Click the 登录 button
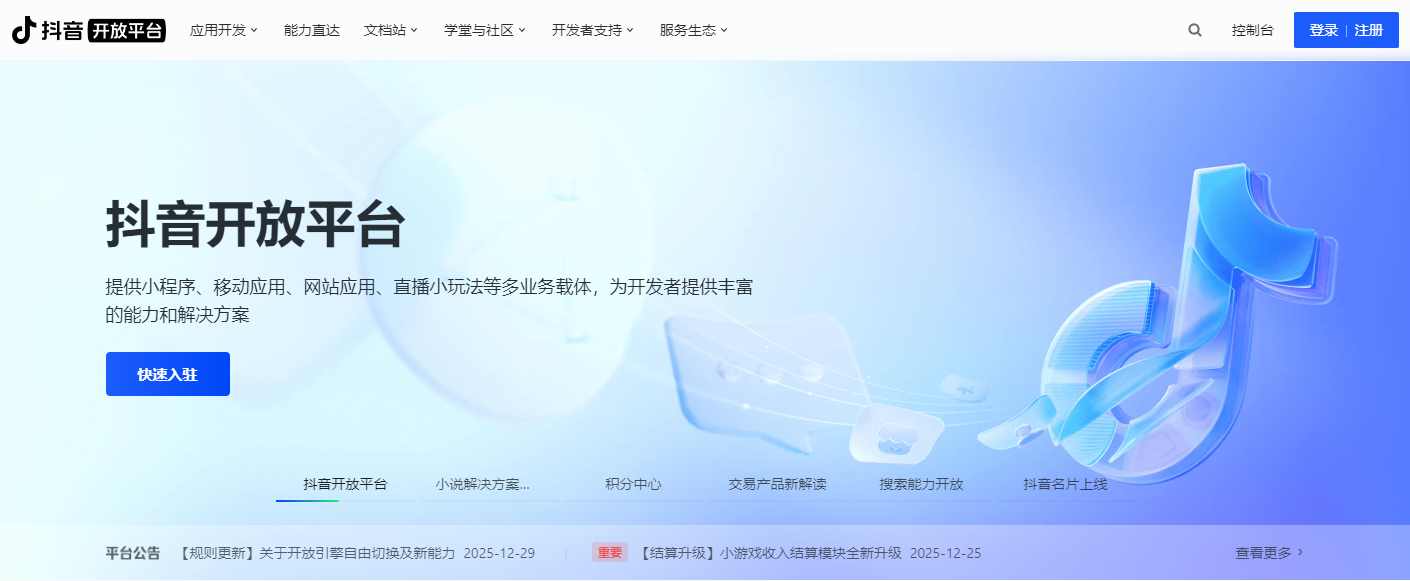The height and width of the screenshot is (581, 1410). [x=1323, y=29]
